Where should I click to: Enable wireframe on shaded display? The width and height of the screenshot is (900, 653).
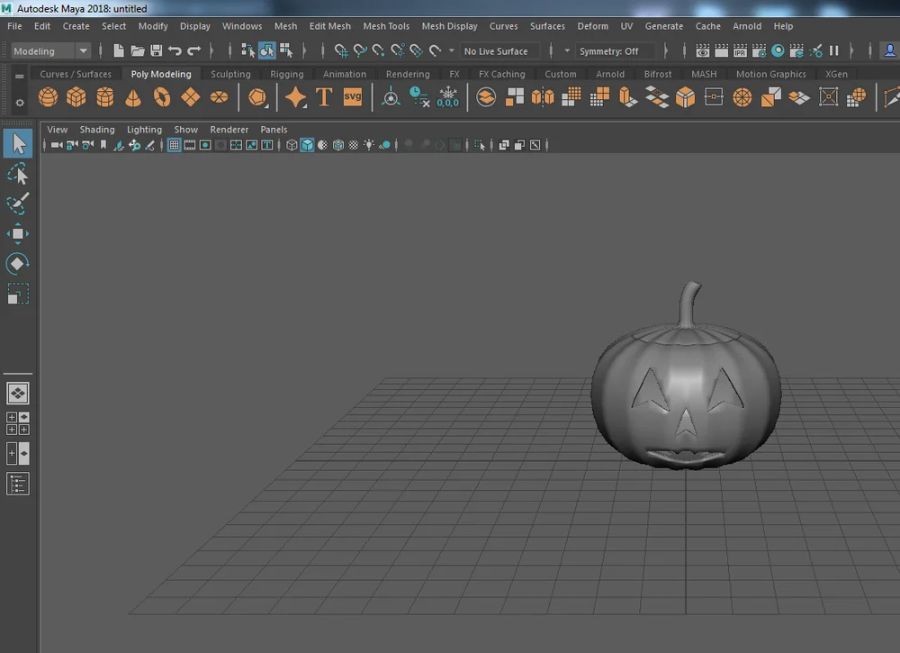pos(338,145)
